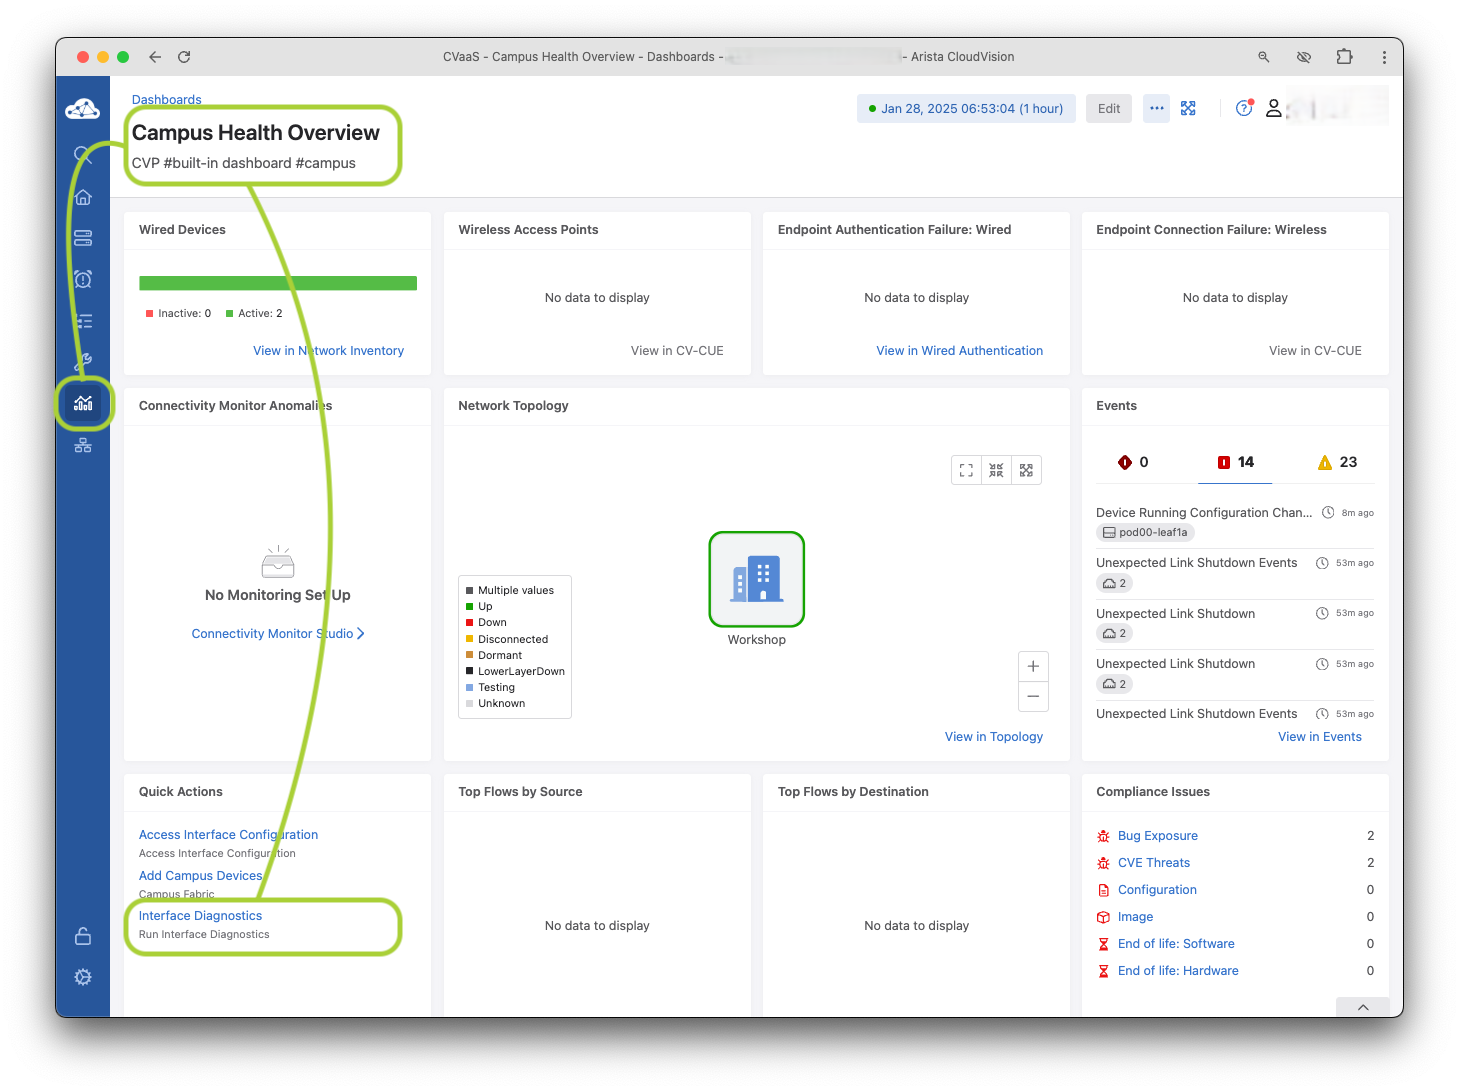Image resolution: width=1459 pixels, height=1091 pixels.
Task: Open the time range selector Jan 28, 2025
Action: coord(966,109)
